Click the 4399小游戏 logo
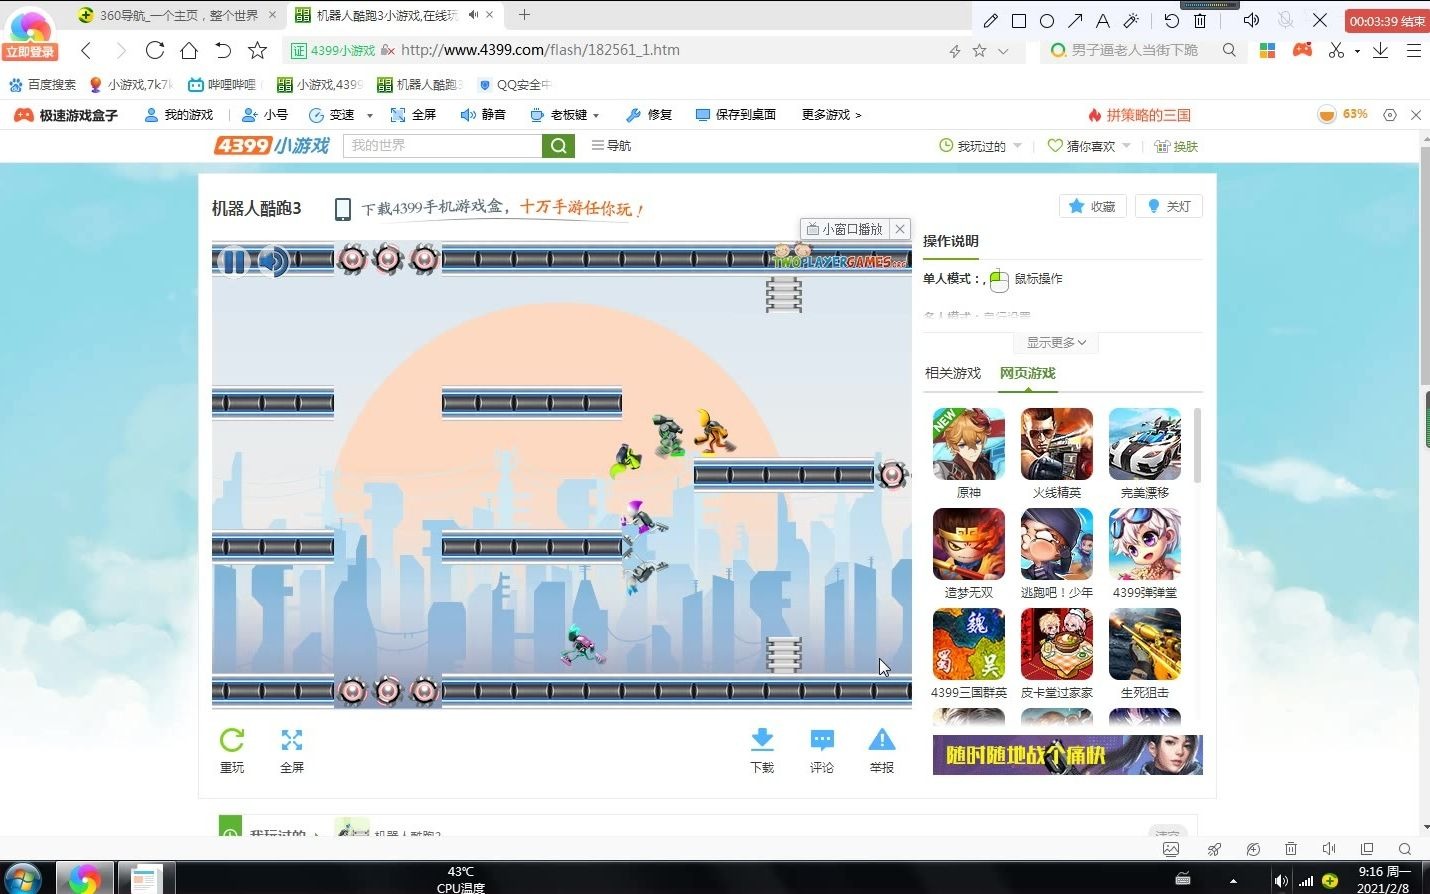The width and height of the screenshot is (1430, 894). pyautogui.click(x=271, y=146)
